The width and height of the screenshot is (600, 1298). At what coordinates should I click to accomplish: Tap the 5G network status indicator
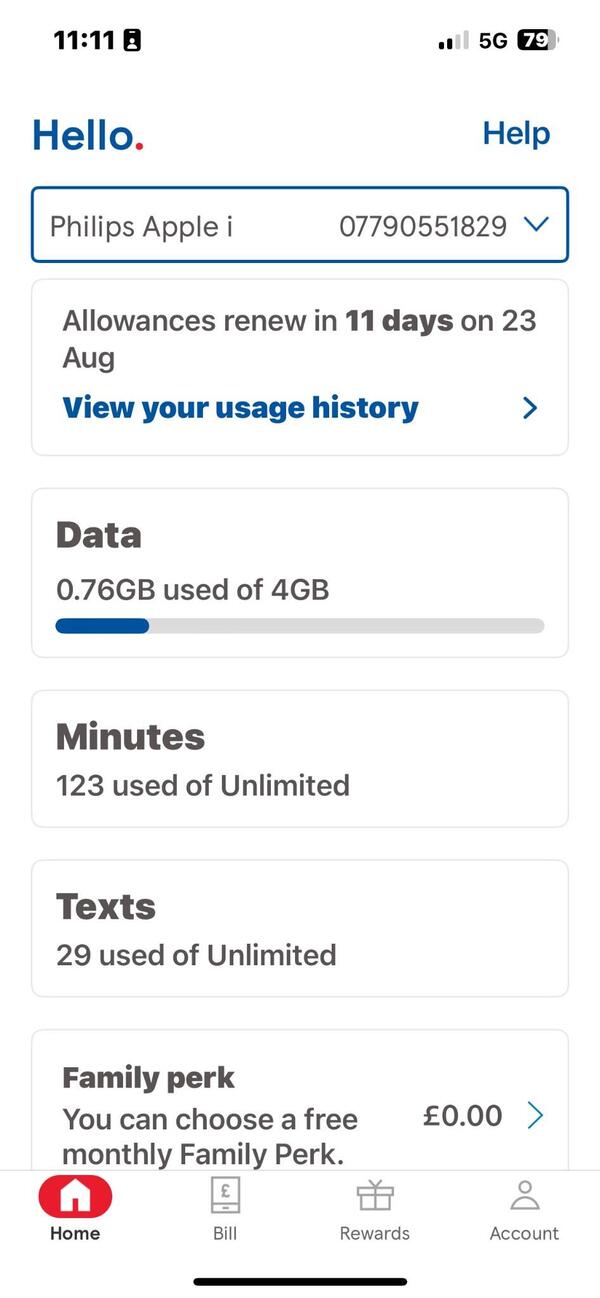pyautogui.click(x=493, y=41)
